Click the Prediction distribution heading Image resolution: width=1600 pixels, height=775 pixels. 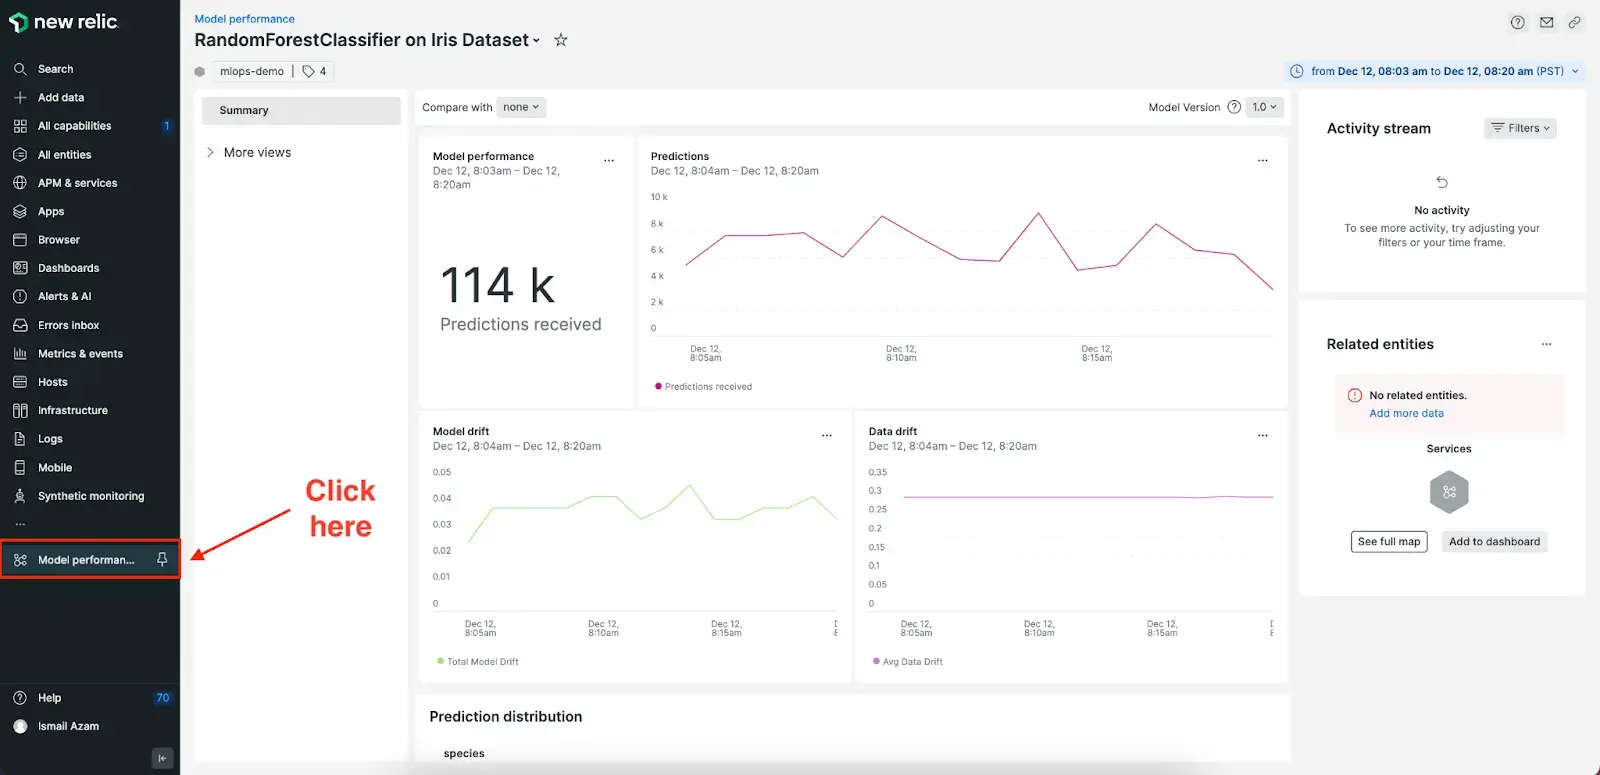506,717
